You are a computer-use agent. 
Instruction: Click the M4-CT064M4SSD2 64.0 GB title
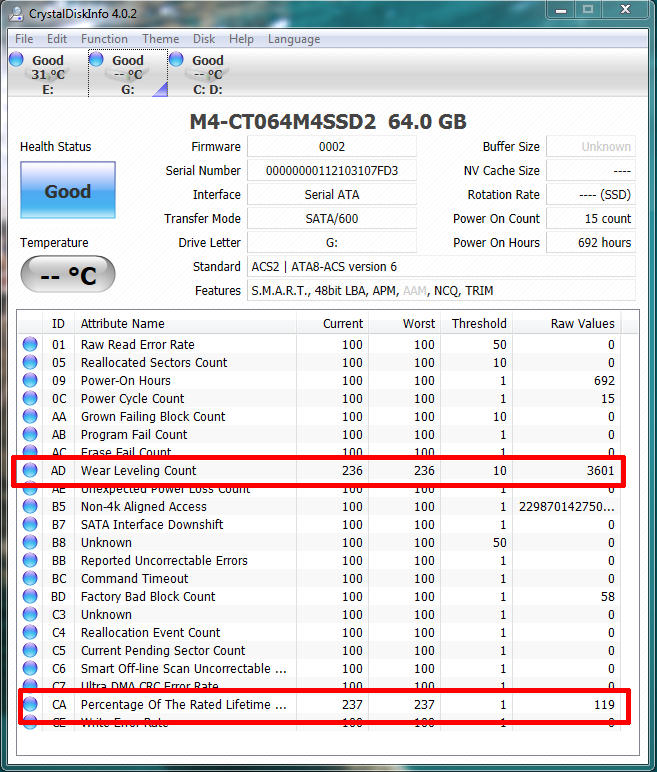tap(328, 122)
